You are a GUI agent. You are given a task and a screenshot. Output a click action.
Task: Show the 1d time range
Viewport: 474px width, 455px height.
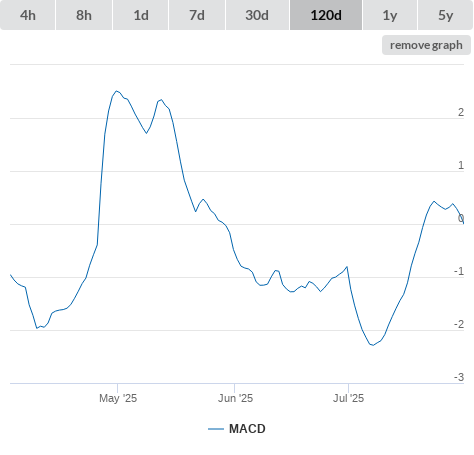coord(141,15)
